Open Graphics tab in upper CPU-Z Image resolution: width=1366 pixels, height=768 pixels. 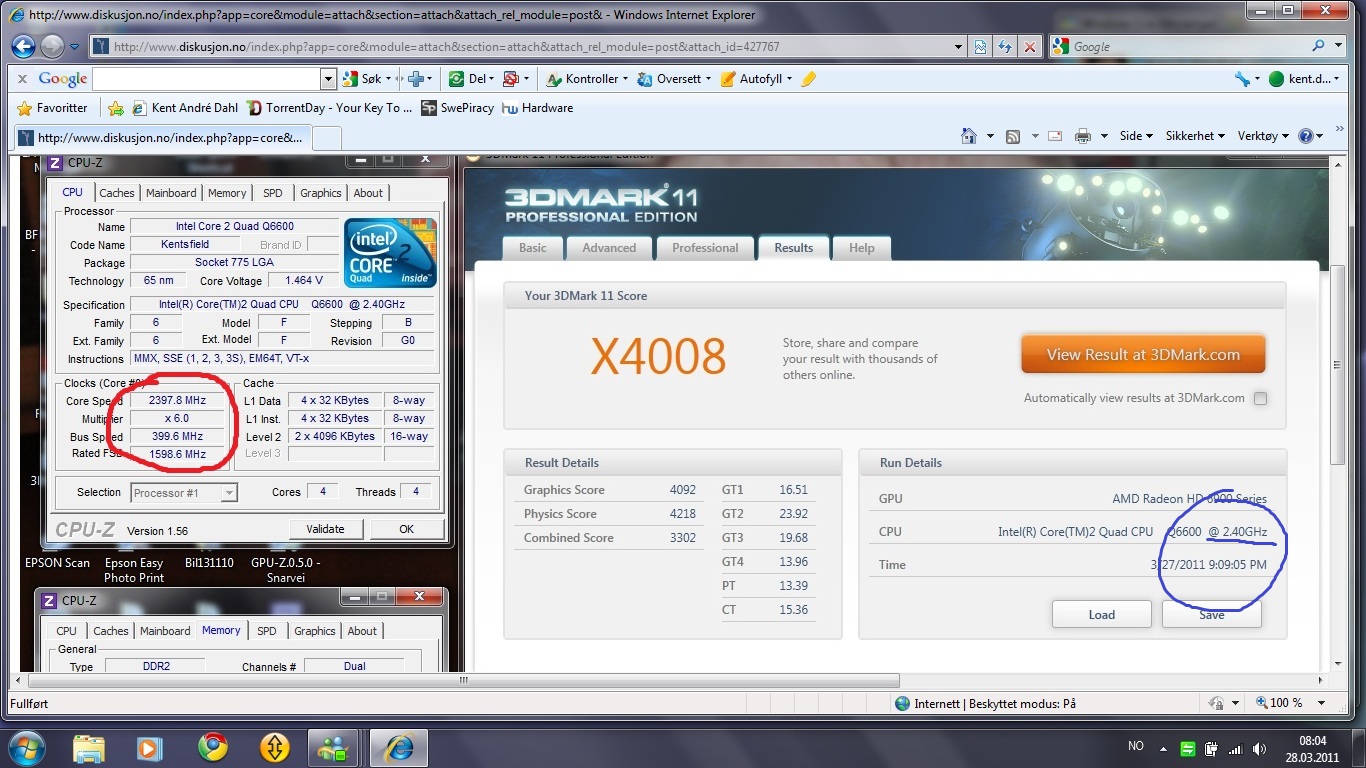click(321, 193)
